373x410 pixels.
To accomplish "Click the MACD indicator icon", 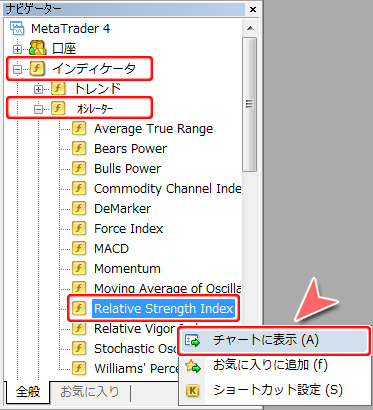I will [79, 248].
